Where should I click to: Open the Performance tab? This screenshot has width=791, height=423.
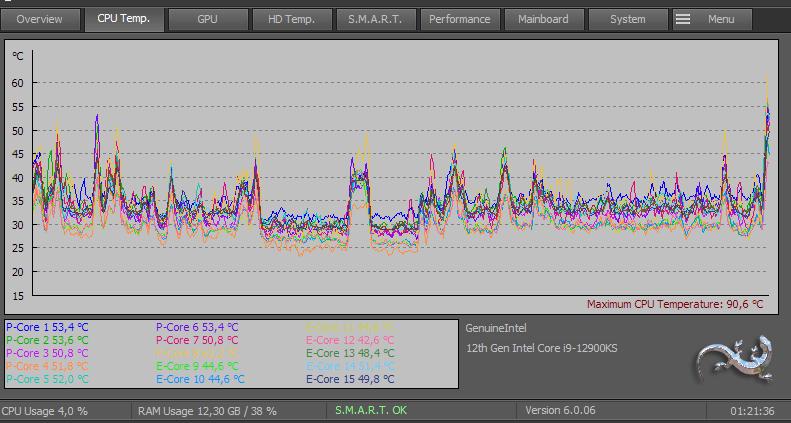click(x=459, y=19)
